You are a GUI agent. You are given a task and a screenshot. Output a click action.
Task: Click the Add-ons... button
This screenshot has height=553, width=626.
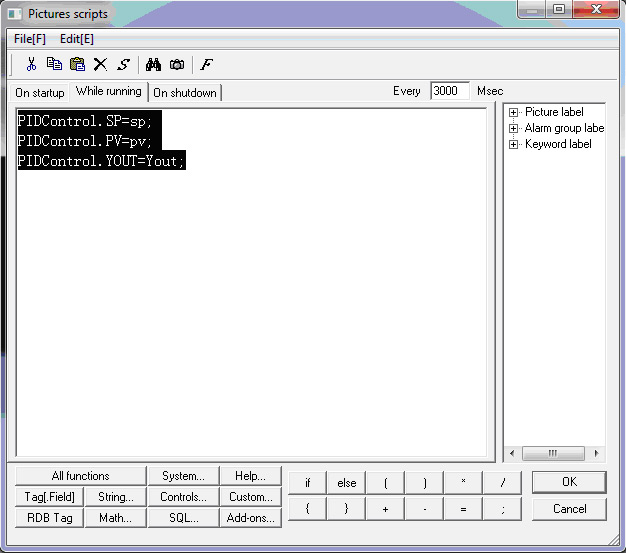click(250, 518)
